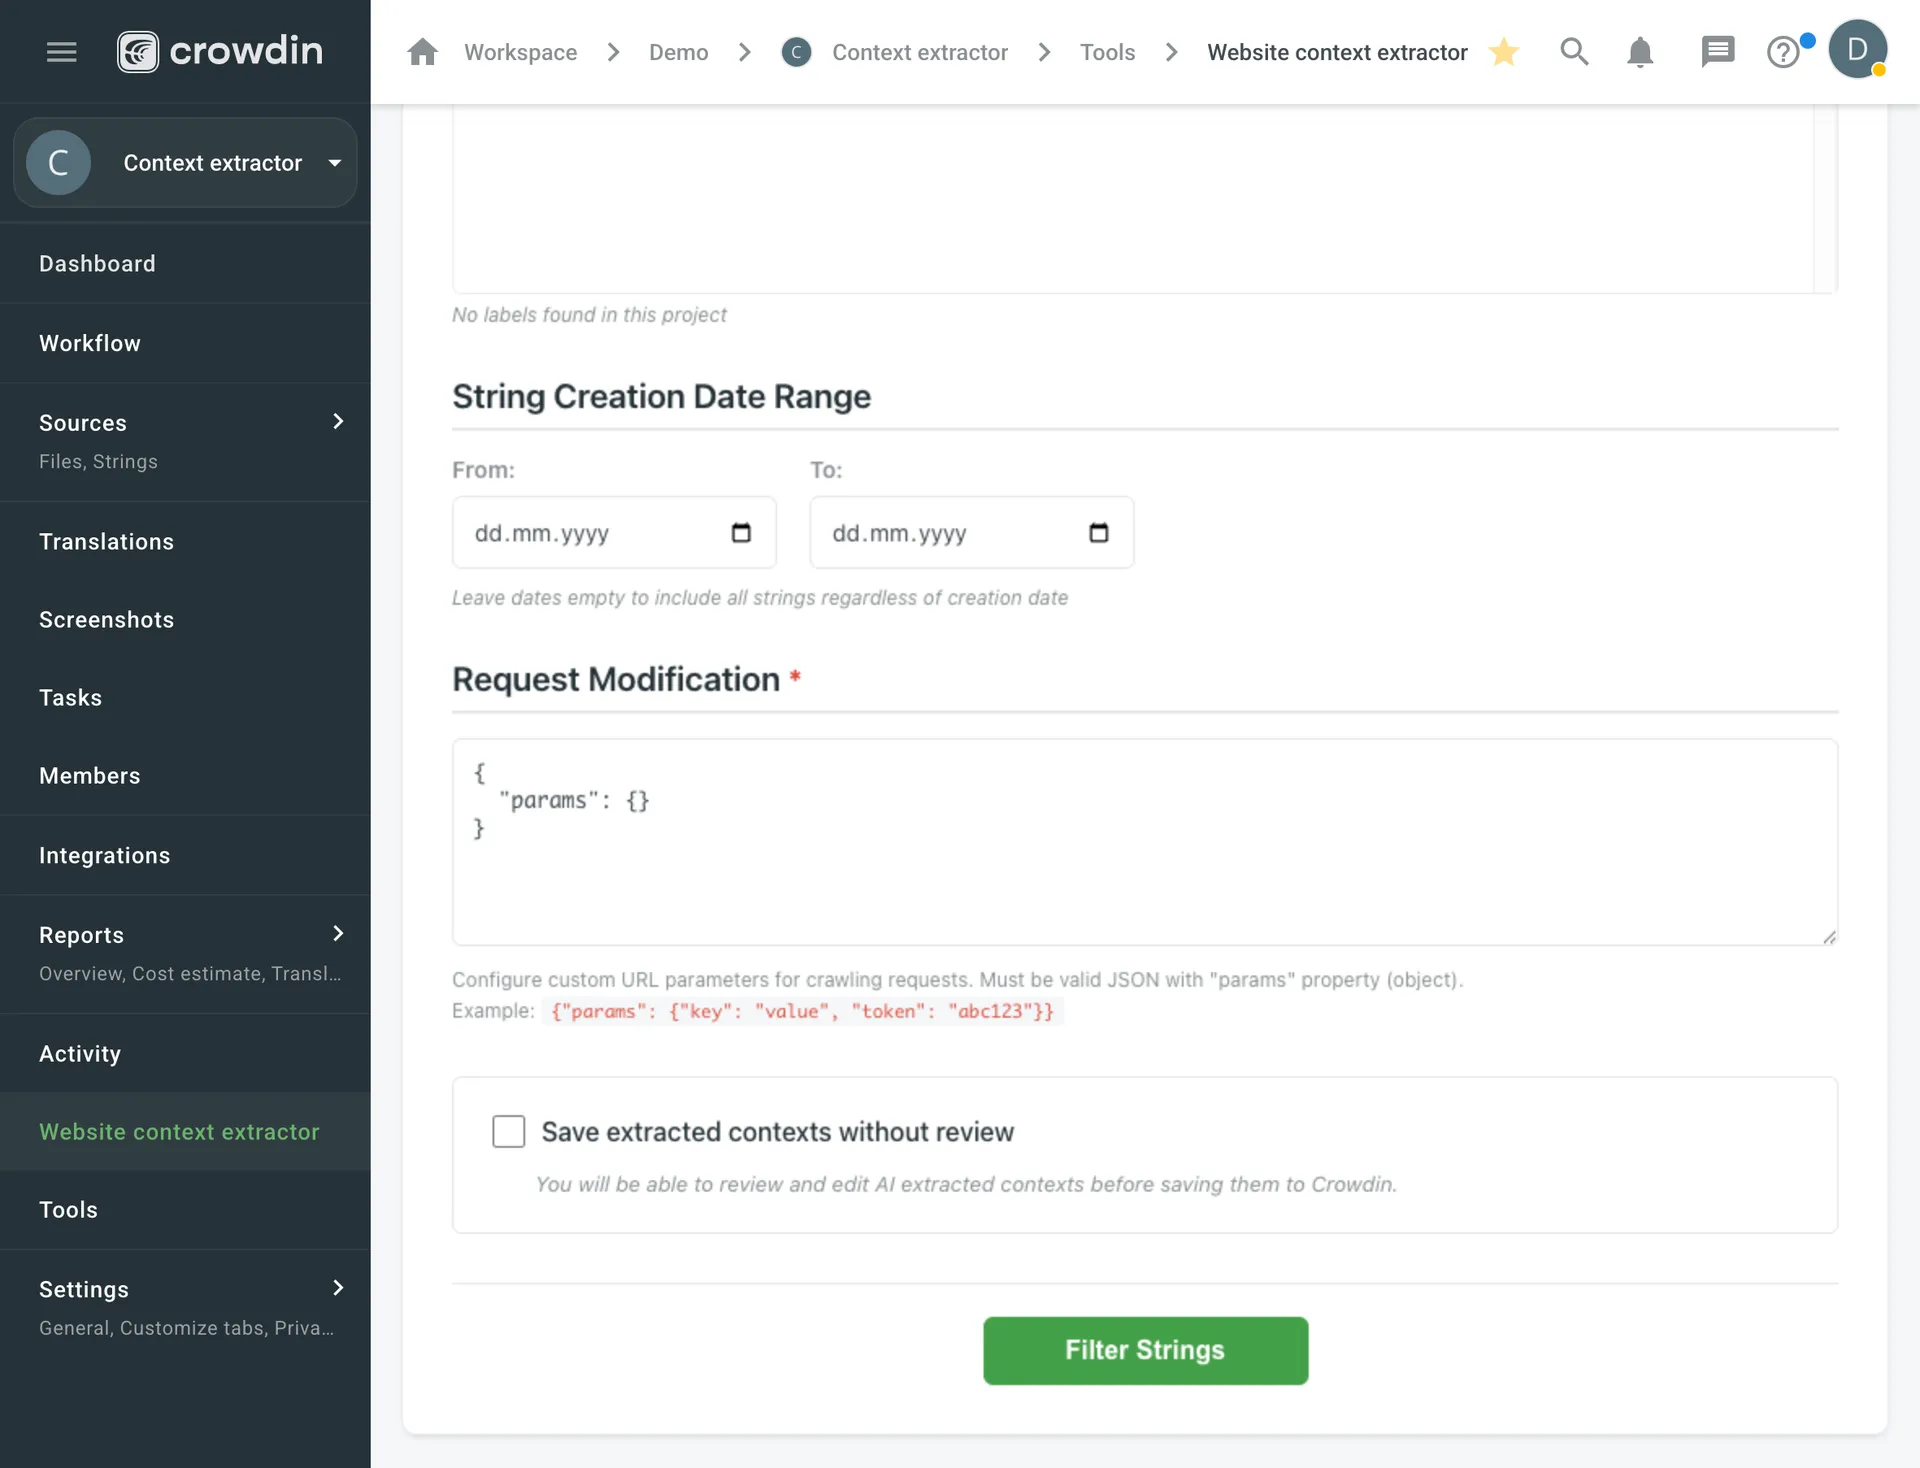This screenshot has height=1468, width=1920.
Task: Navigate to Tools via the breadcrumb
Action: 1107,52
